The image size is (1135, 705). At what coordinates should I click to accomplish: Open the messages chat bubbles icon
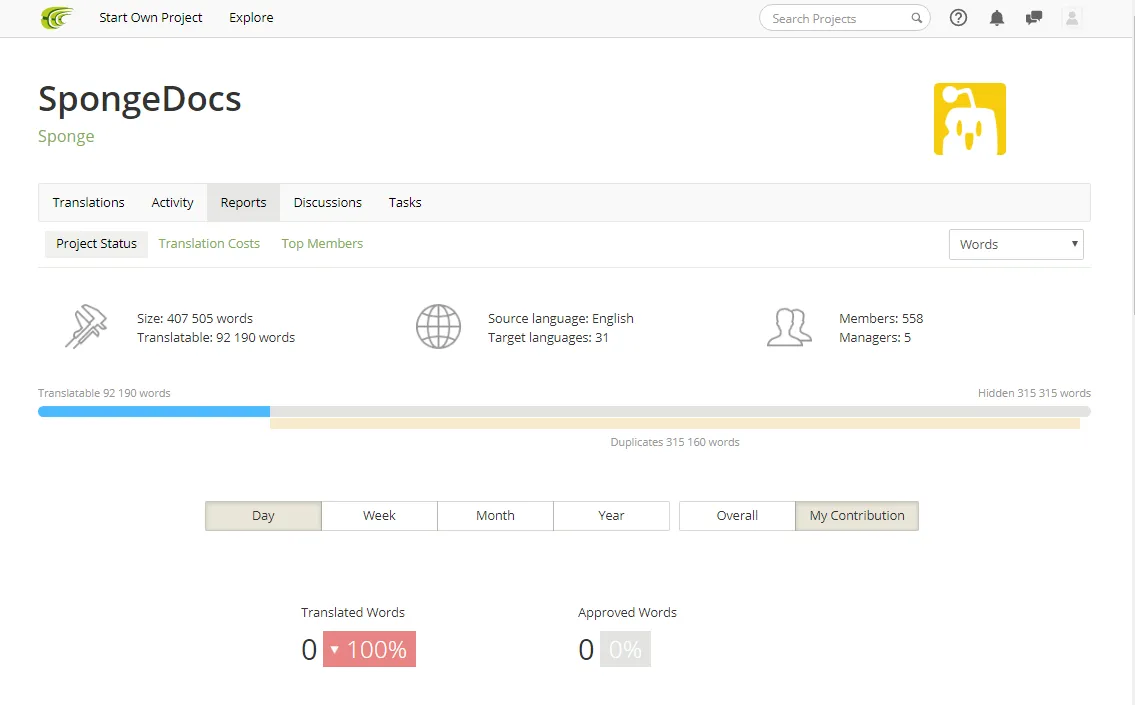pyautogui.click(x=1034, y=18)
